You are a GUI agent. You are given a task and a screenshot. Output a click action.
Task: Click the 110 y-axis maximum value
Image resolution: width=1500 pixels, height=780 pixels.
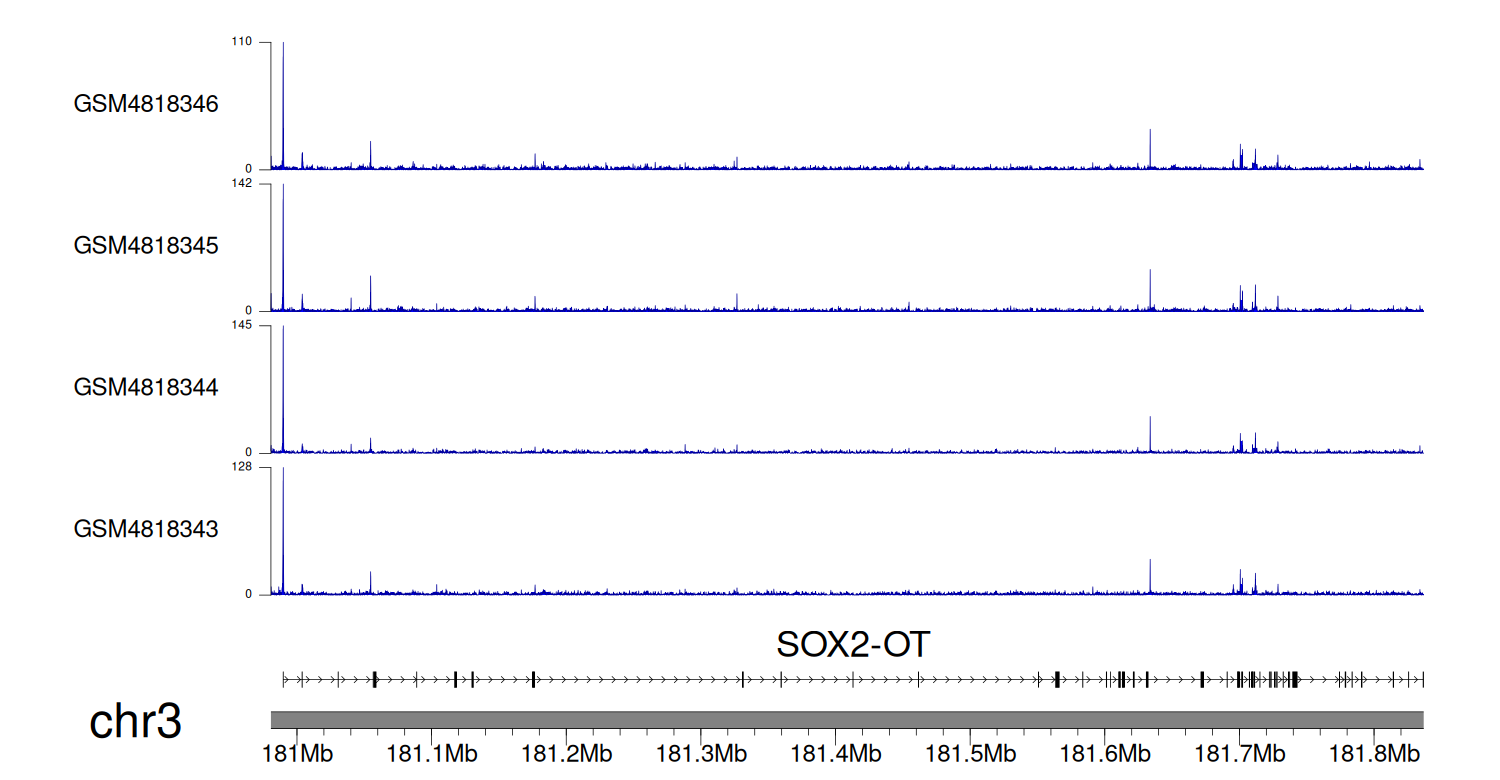[242, 42]
